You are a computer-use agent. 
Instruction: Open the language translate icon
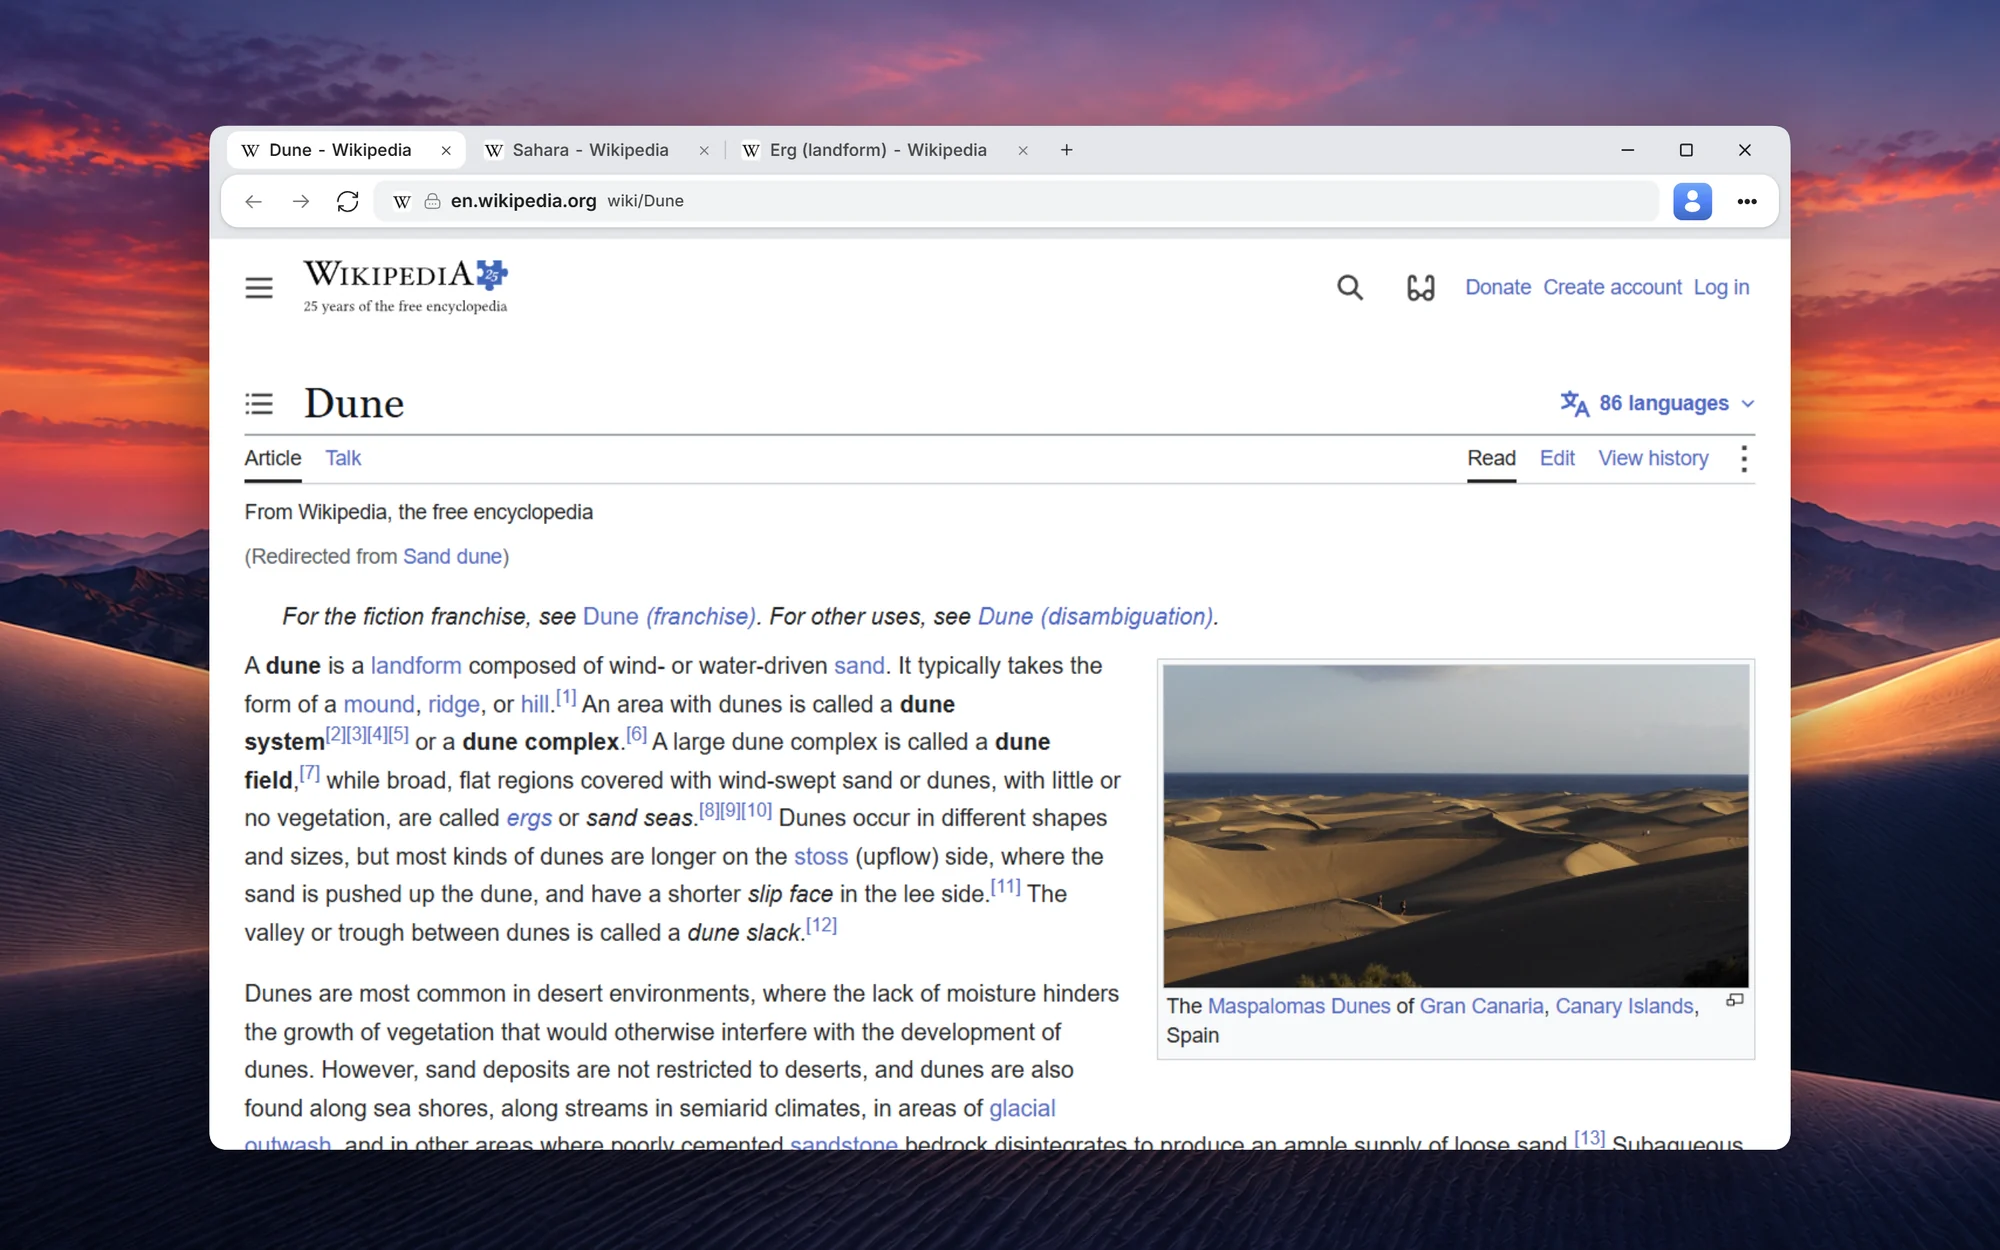coord(1575,403)
